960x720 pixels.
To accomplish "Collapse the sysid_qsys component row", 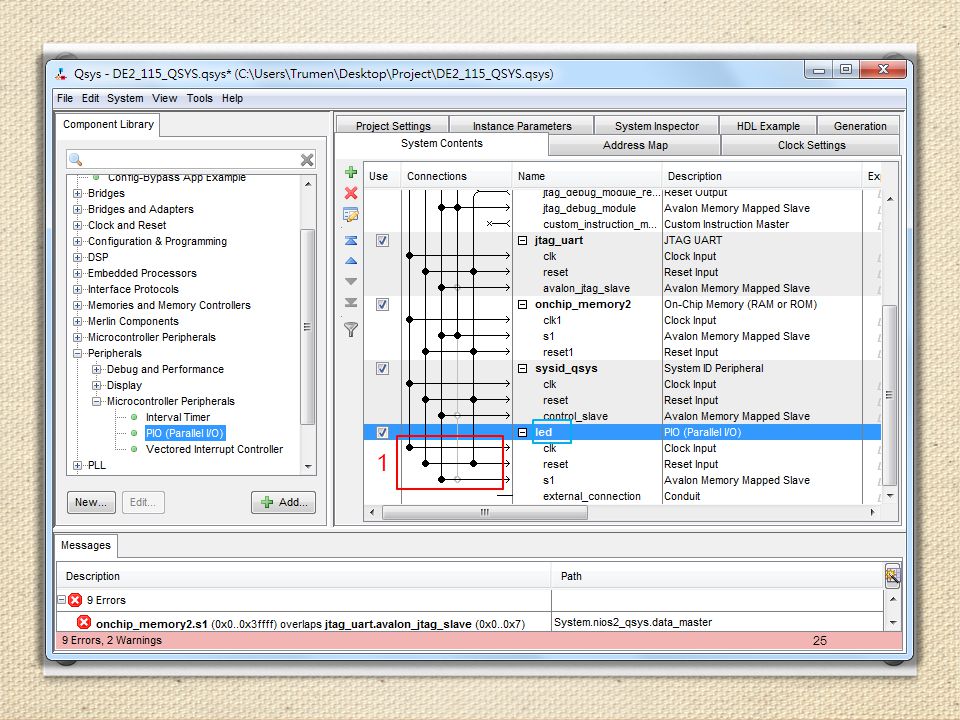I will (x=522, y=369).
